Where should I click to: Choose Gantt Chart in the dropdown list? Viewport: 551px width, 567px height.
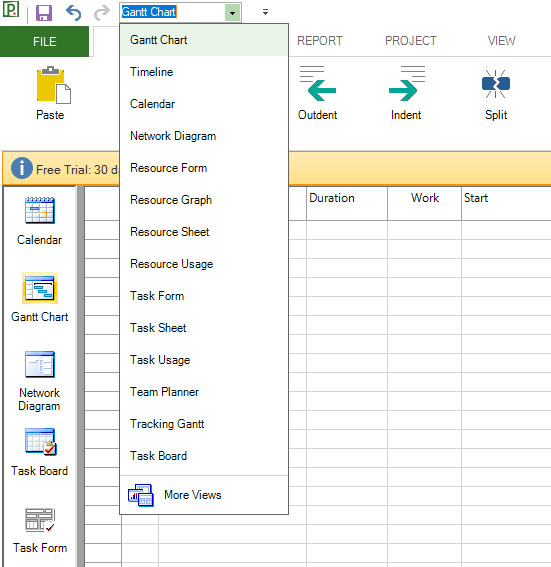[204, 40]
